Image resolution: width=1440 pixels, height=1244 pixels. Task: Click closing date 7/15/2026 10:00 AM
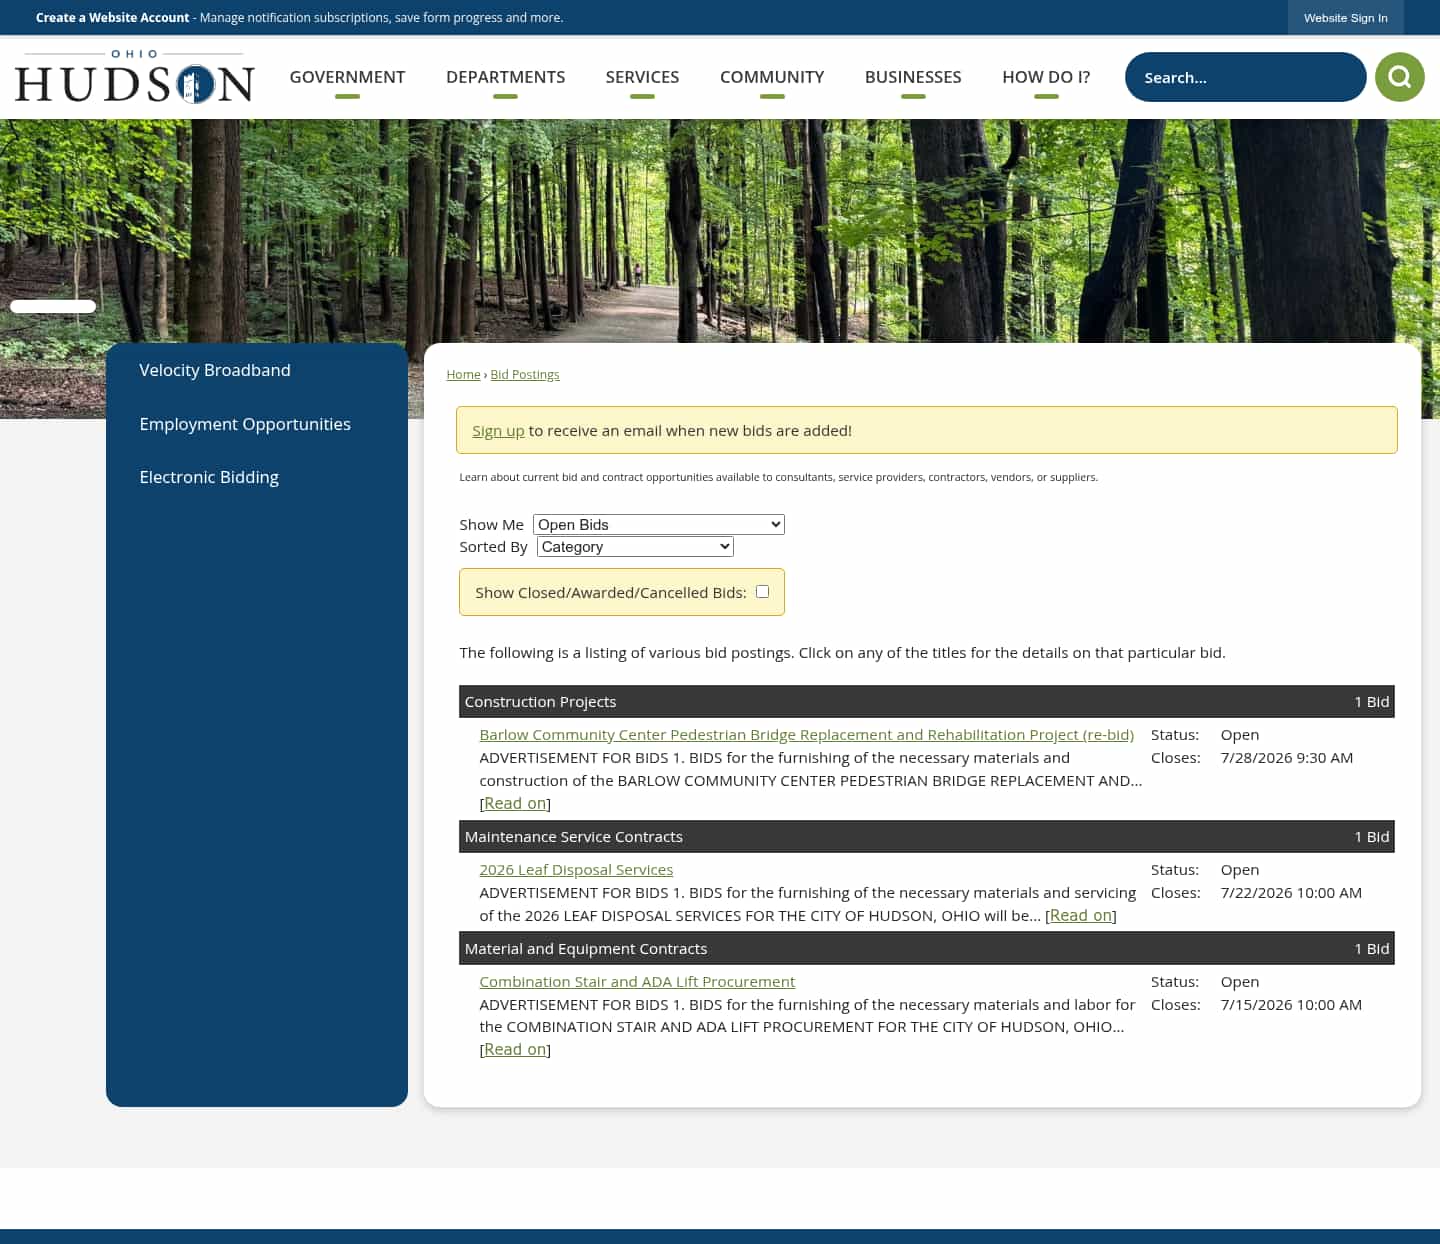coord(1291,1005)
